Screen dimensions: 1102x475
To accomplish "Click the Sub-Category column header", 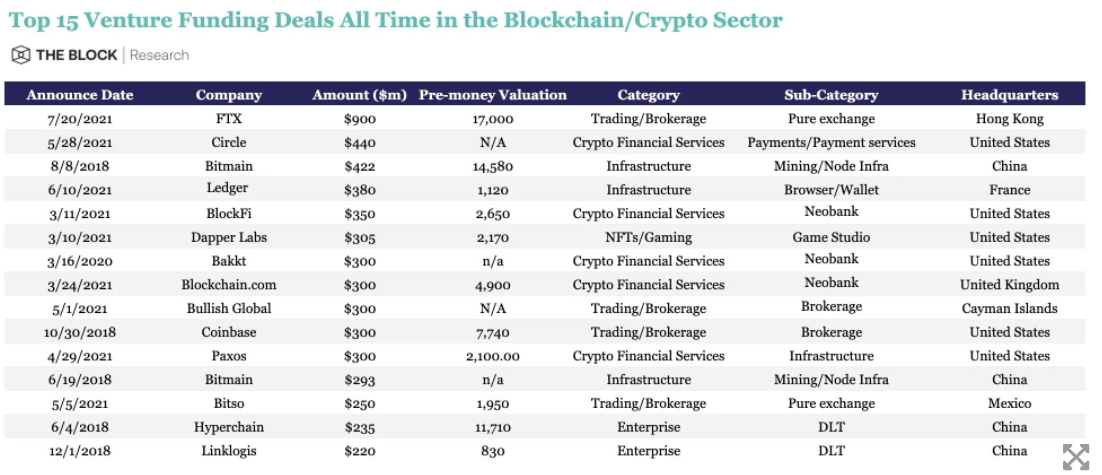I will pyautogui.click(x=831, y=95).
